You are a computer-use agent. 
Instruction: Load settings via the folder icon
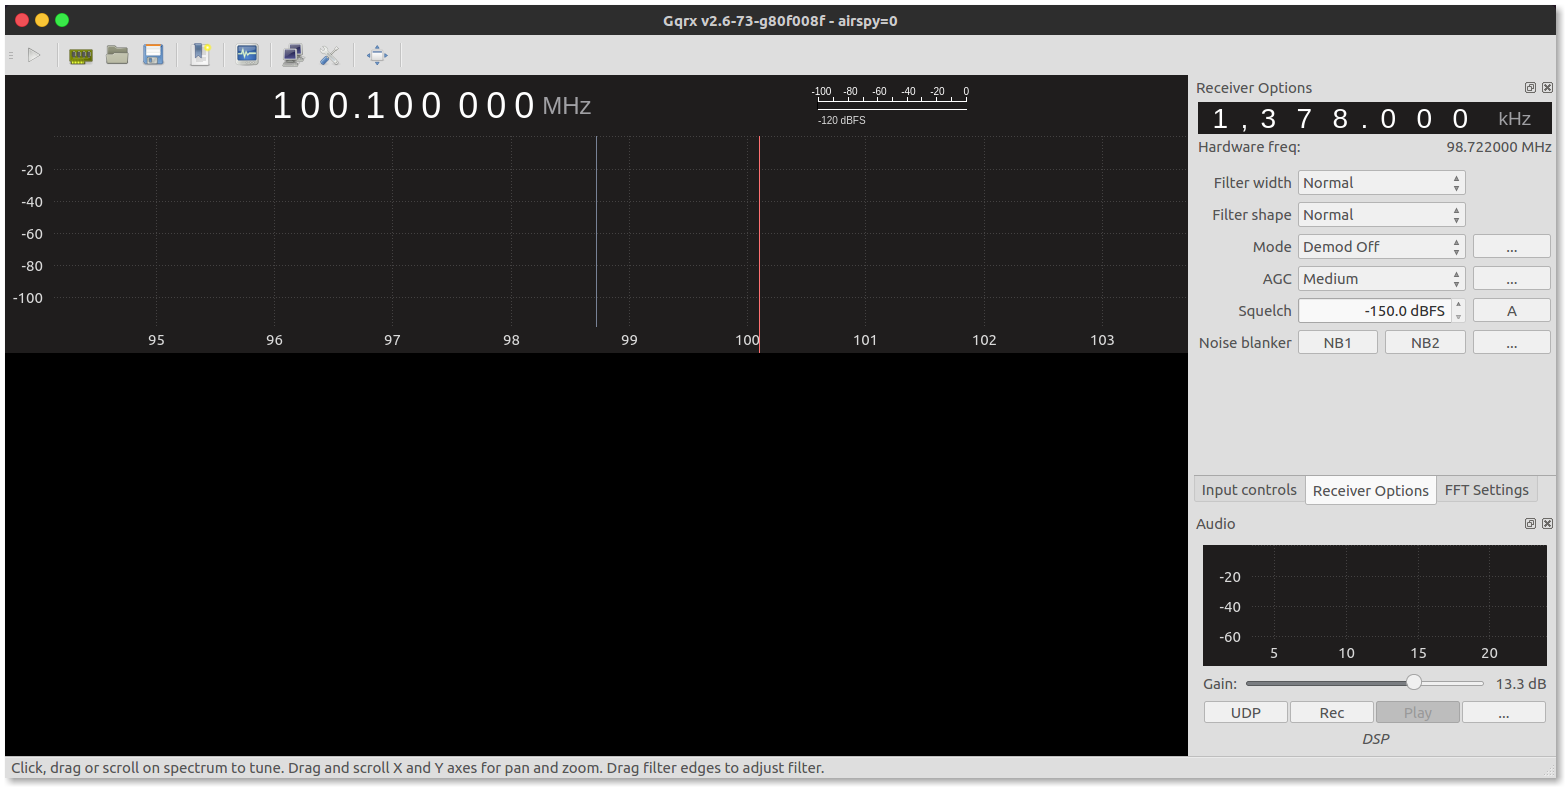(117, 55)
